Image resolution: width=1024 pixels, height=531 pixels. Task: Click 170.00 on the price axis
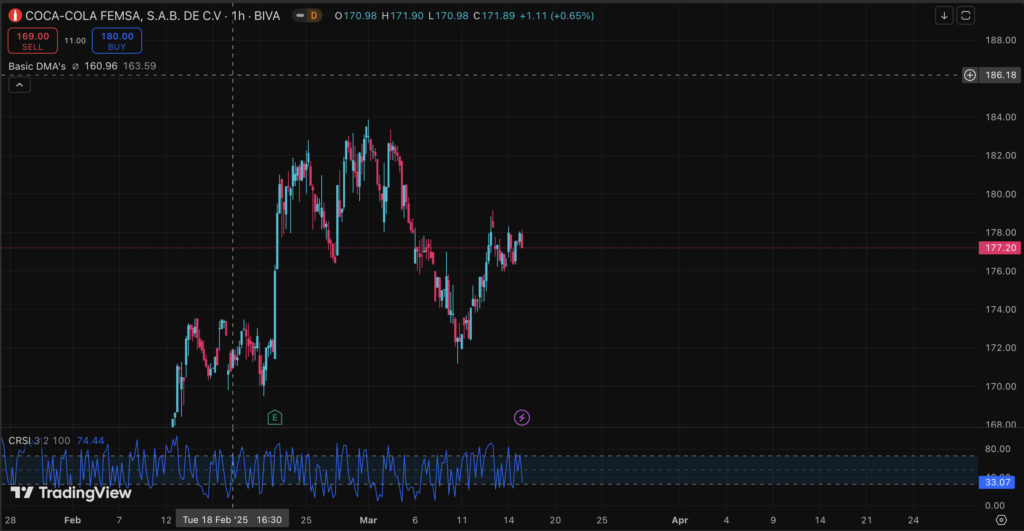click(x=1000, y=387)
